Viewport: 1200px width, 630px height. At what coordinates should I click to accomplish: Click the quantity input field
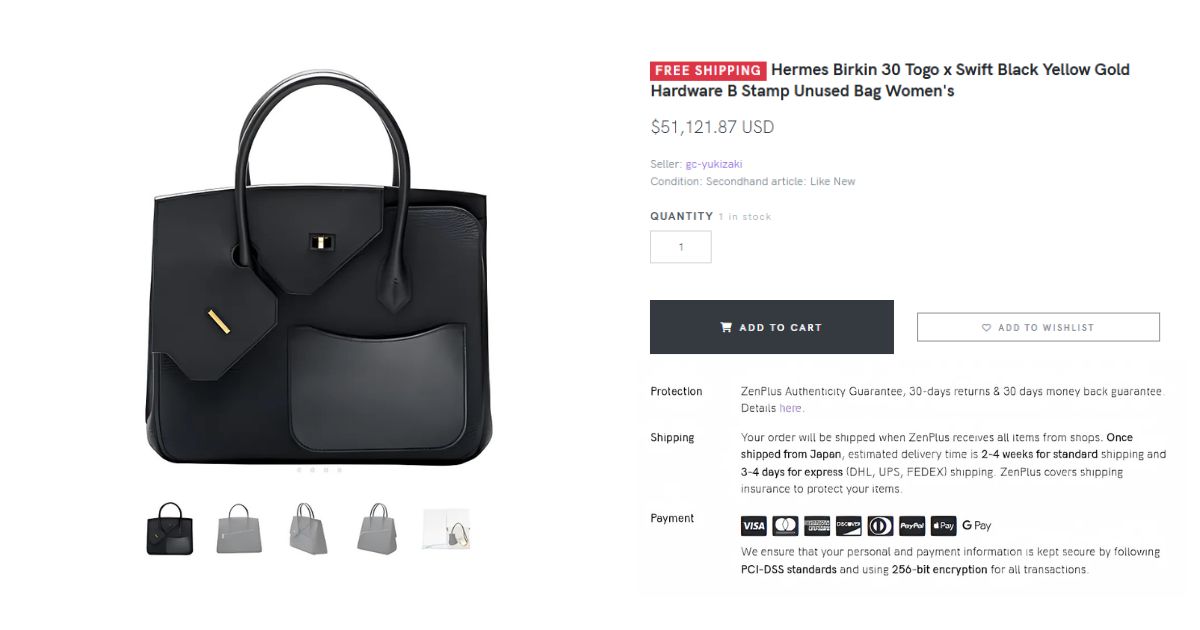681,247
